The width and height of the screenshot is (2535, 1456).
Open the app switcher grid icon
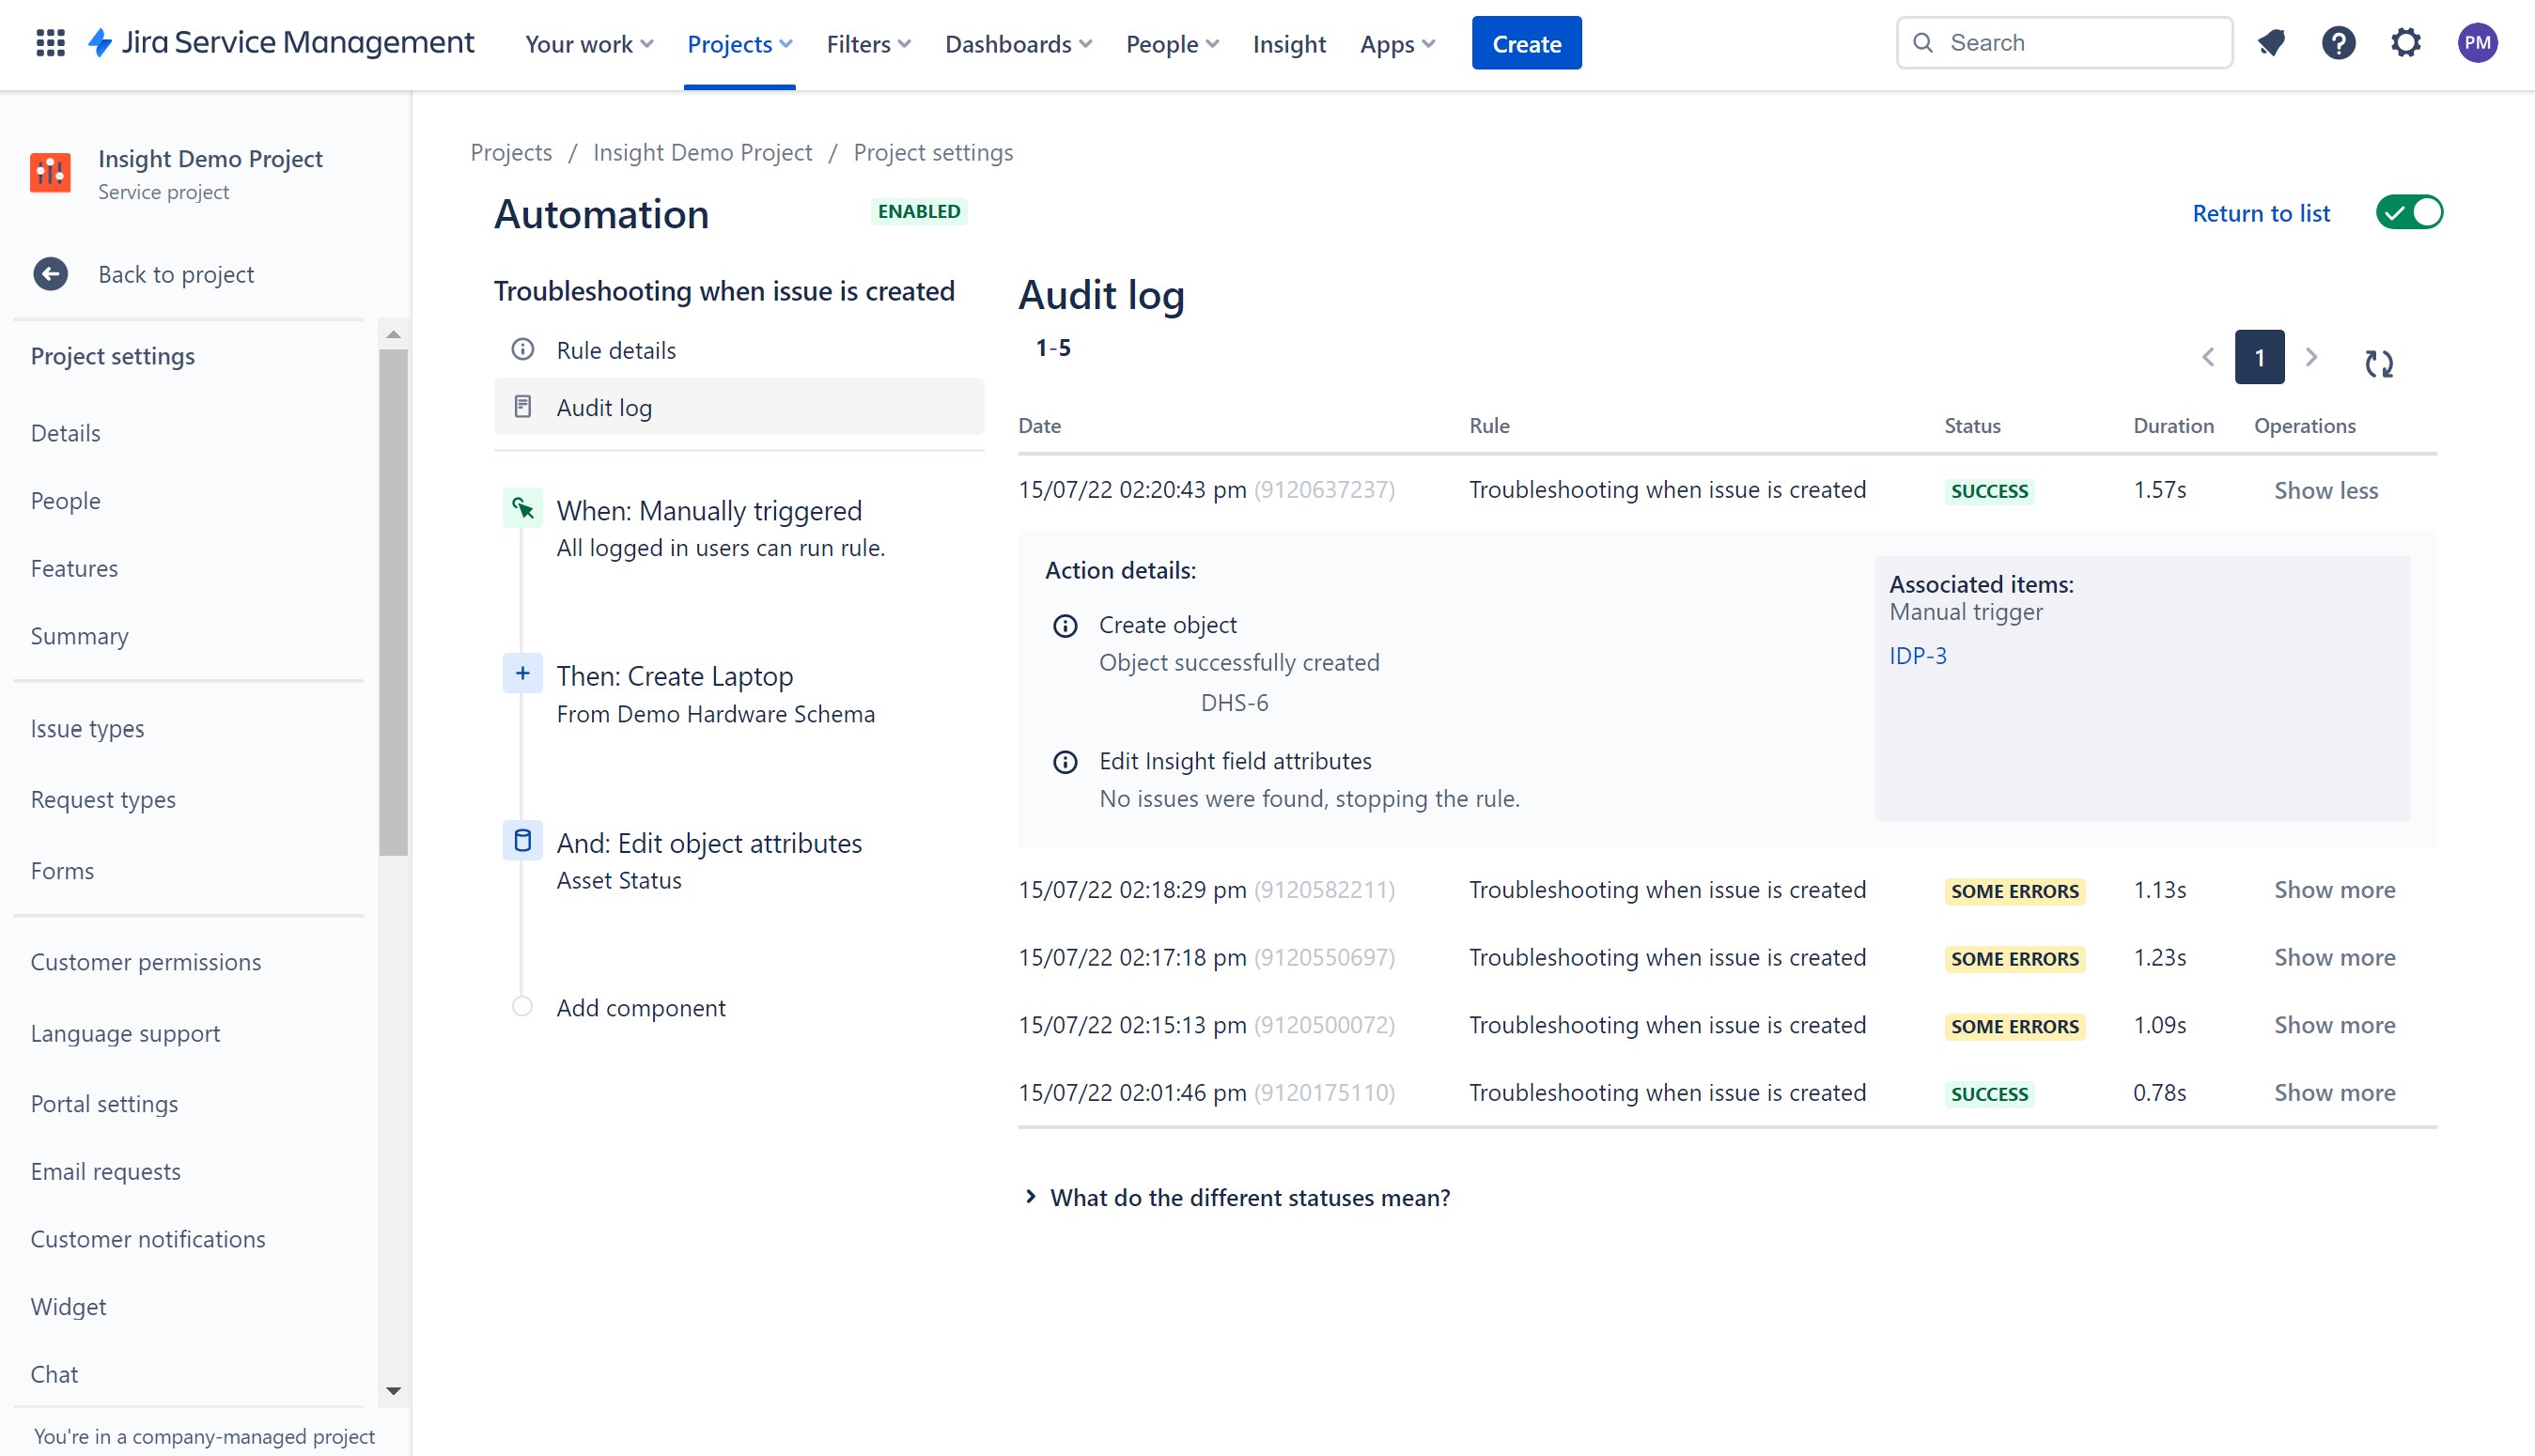click(x=50, y=43)
